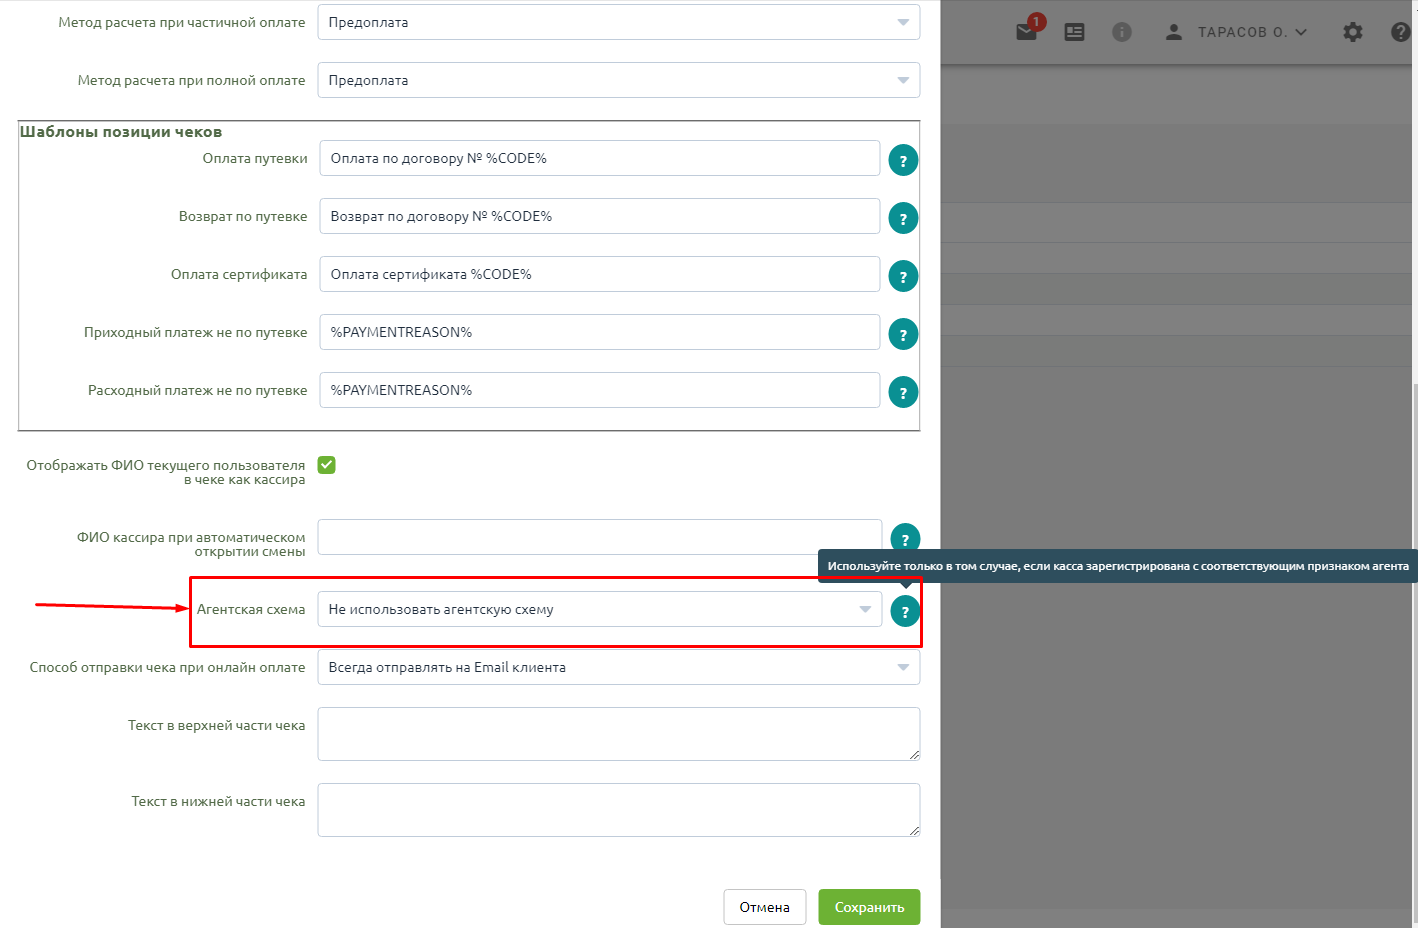Show help for Расходный платеж не по путевке
The image size is (1418, 928).
pos(903,392)
